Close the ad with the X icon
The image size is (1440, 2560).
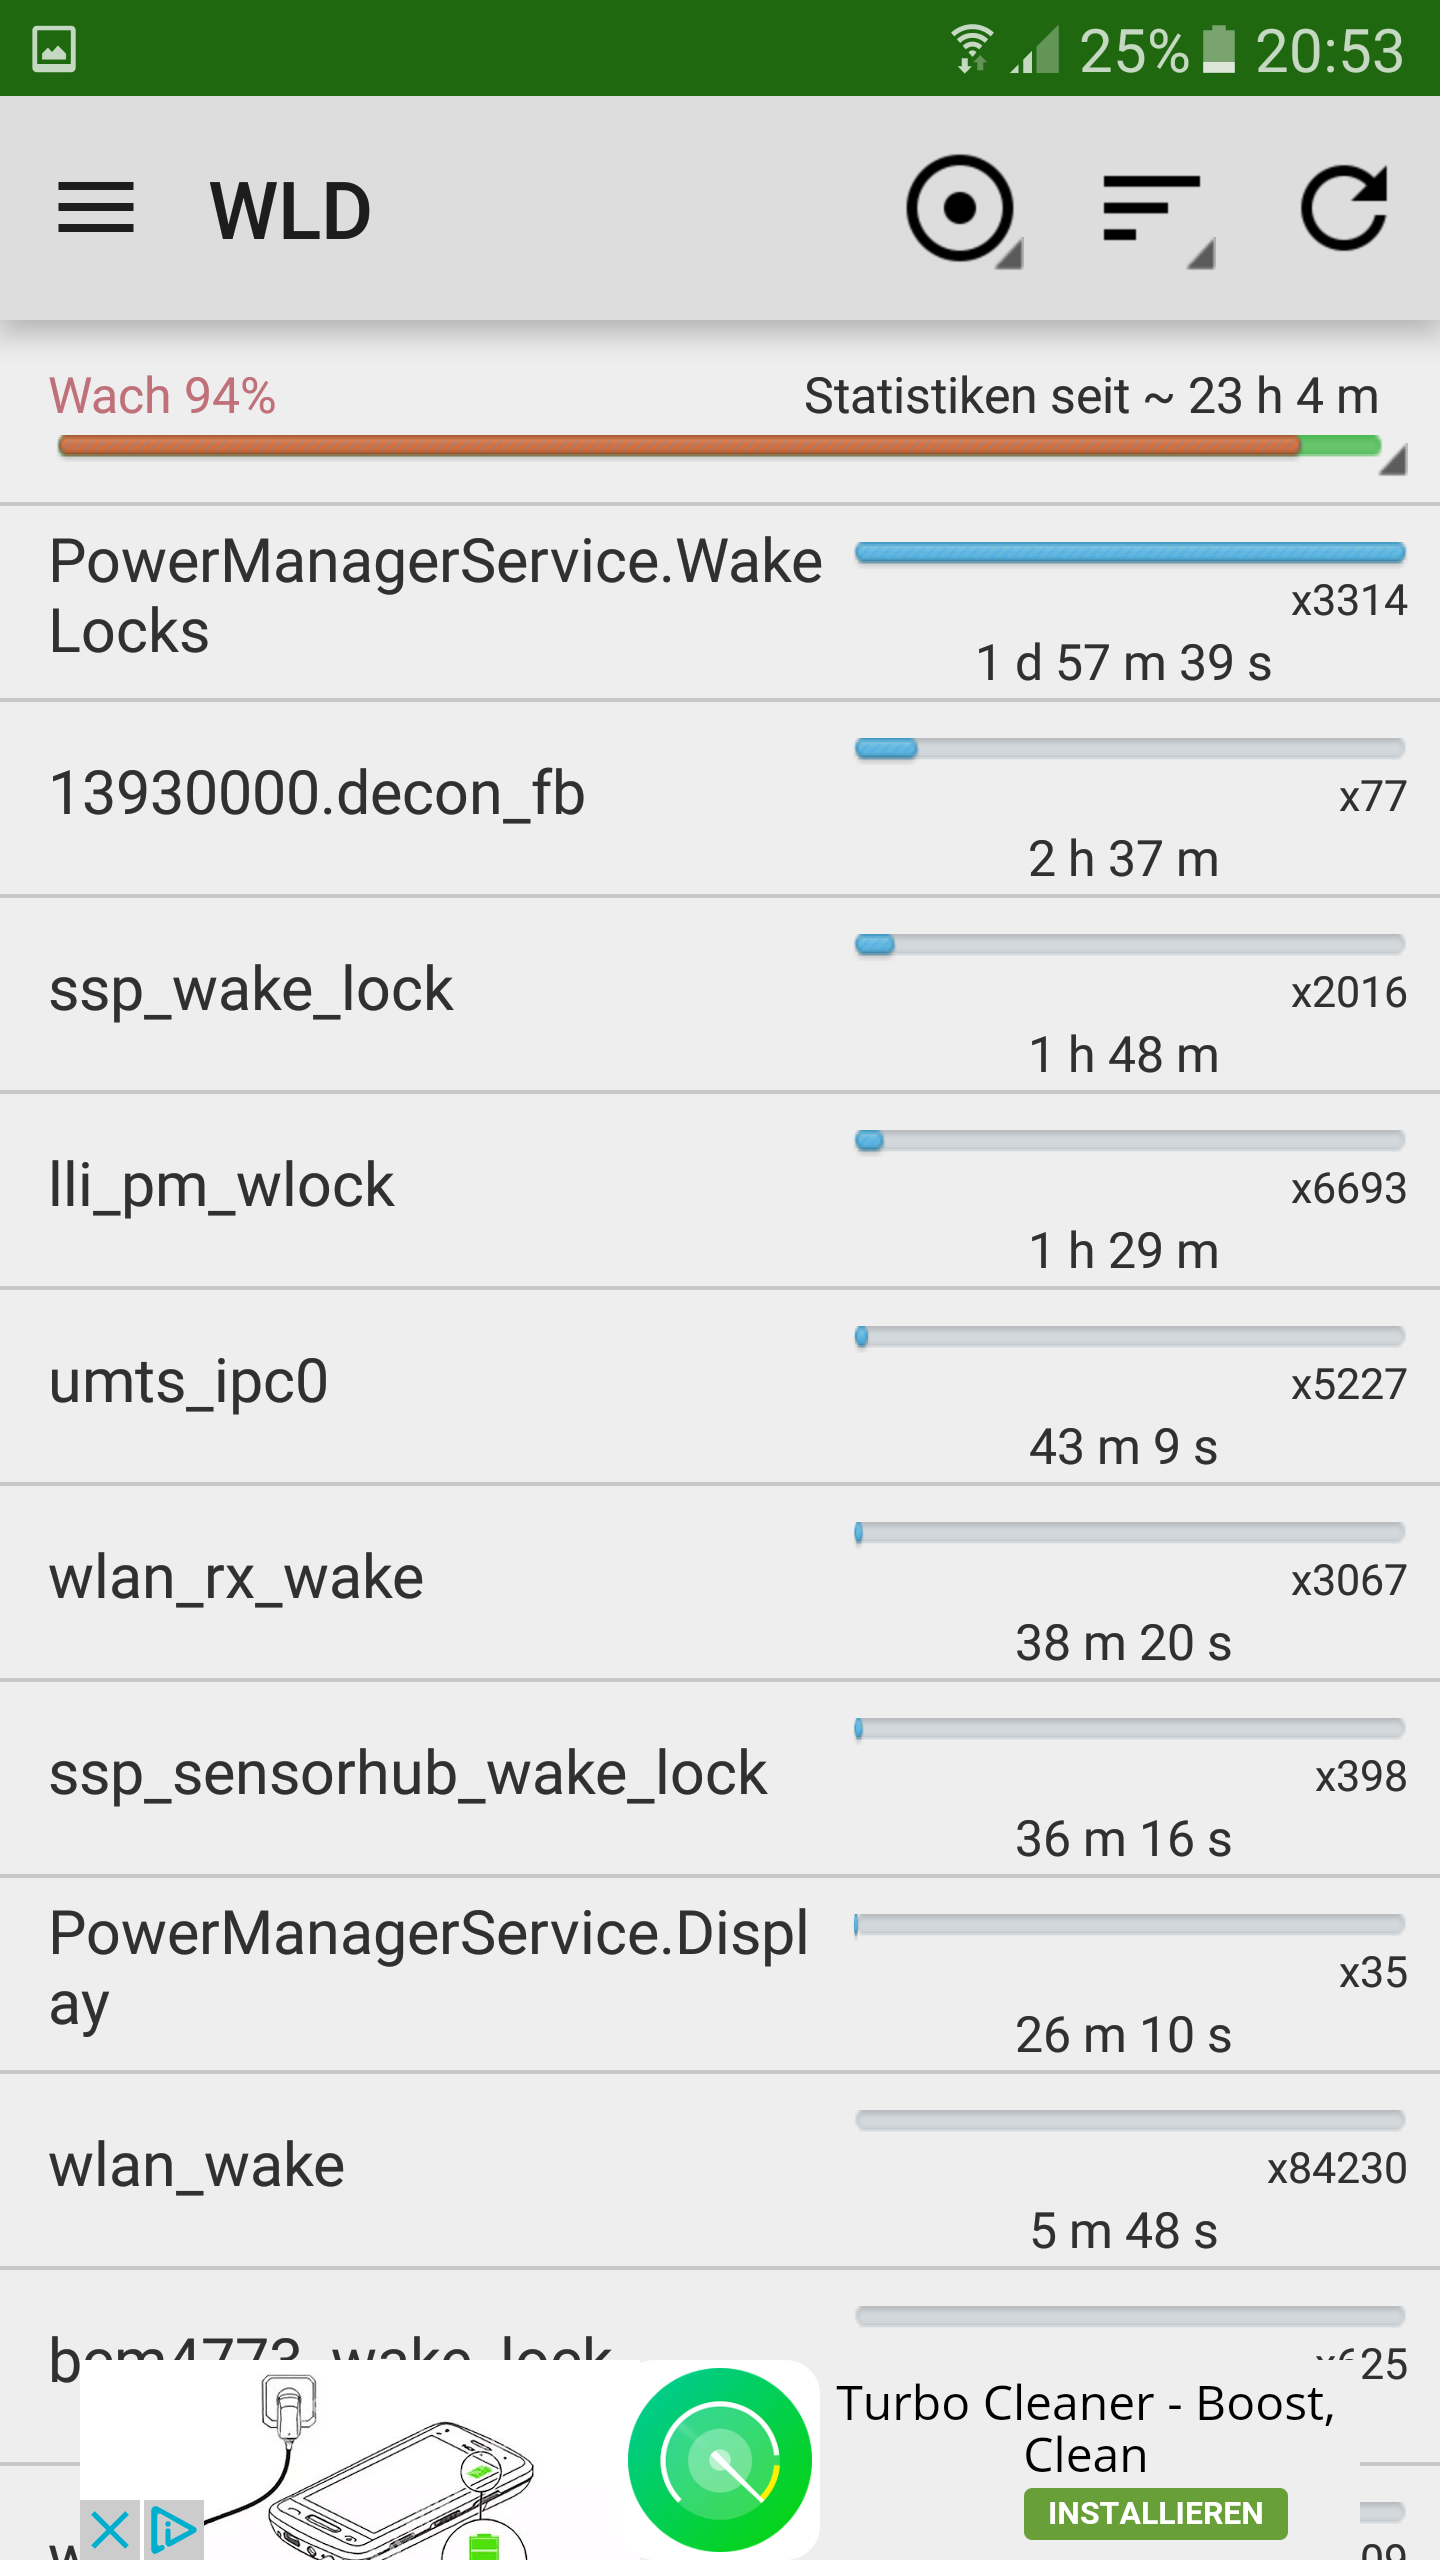pyautogui.click(x=109, y=2529)
